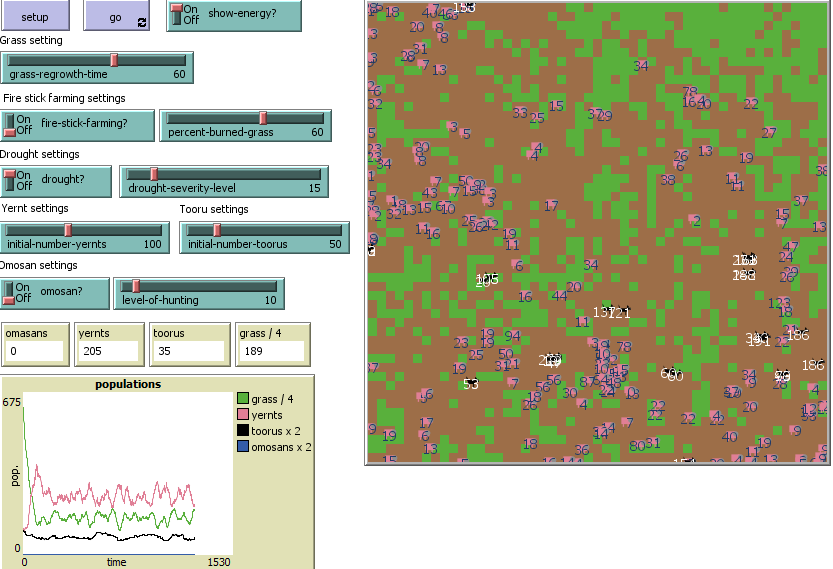Click the yernt labeled 44 in world view
833x569 pixels.
559,296
